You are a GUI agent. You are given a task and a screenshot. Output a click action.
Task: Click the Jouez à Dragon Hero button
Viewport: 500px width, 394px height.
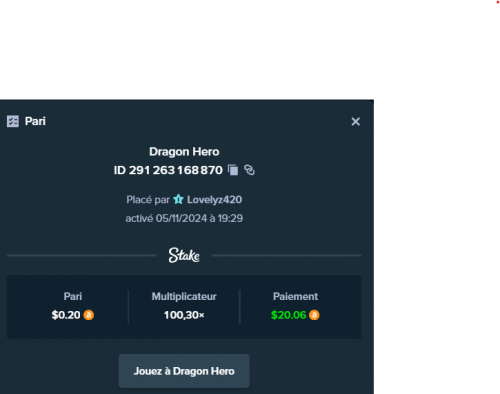pos(184,371)
